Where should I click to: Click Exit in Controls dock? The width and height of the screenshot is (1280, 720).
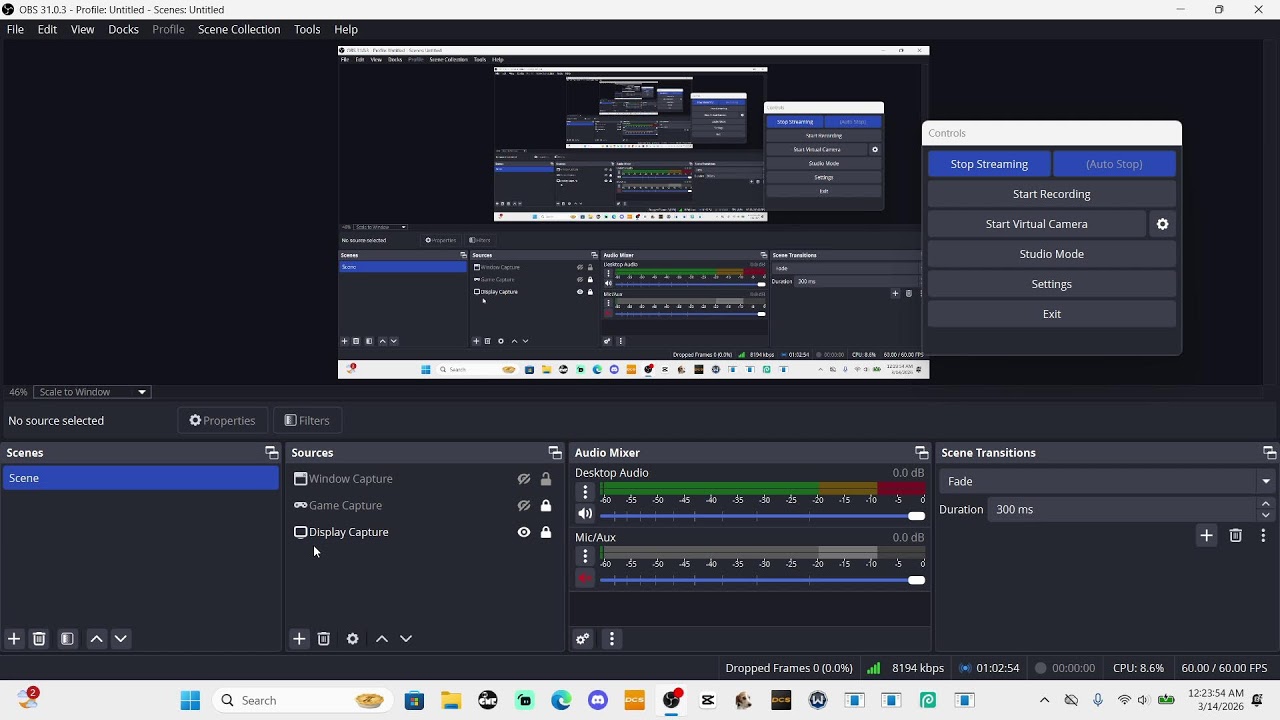(1052, 314)
